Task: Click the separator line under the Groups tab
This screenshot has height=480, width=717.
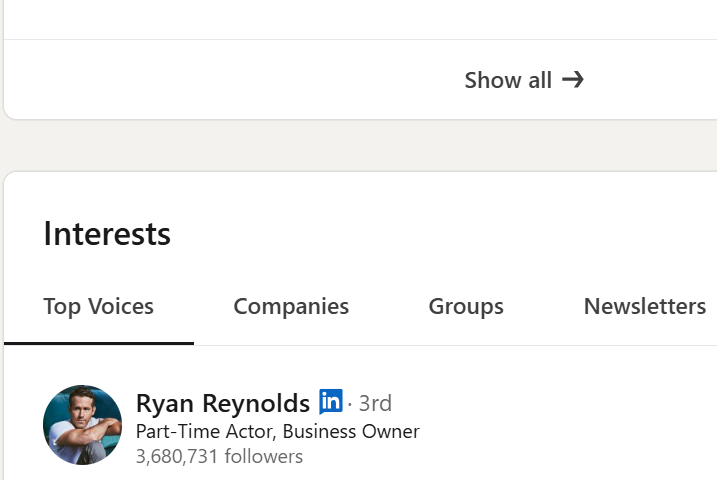Action: click(x=466, y=345)
